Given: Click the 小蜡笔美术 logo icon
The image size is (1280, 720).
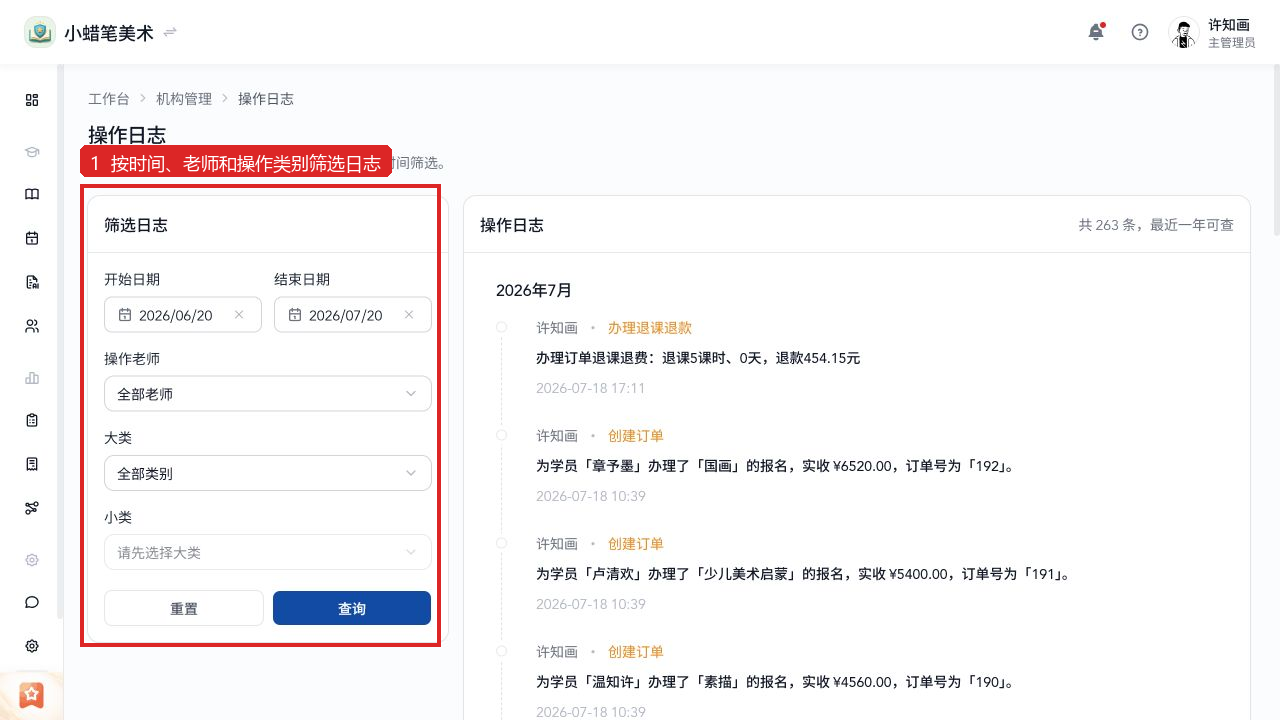Looking at the screenshot, I should [40, 32].
